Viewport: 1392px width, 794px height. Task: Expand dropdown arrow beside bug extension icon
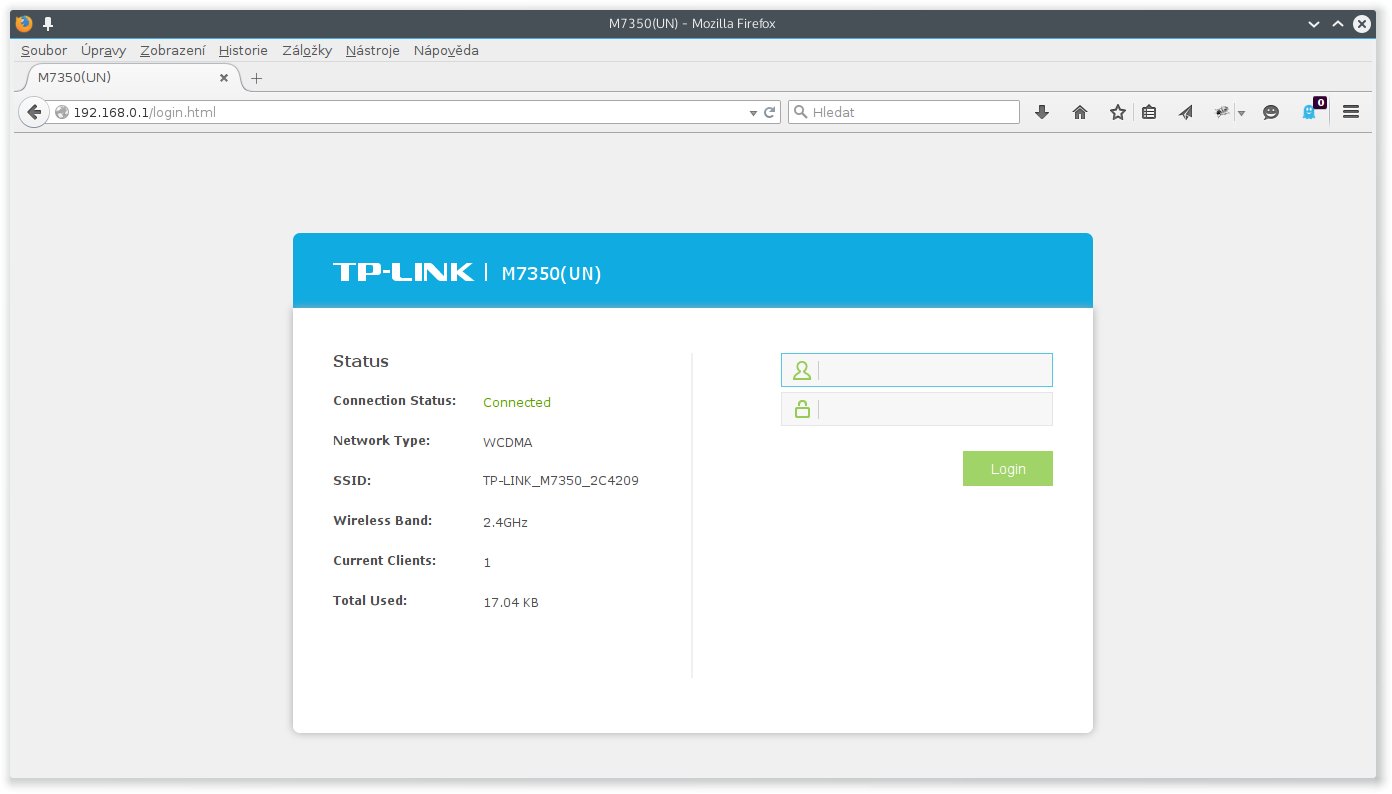[x=1241, y=113]
